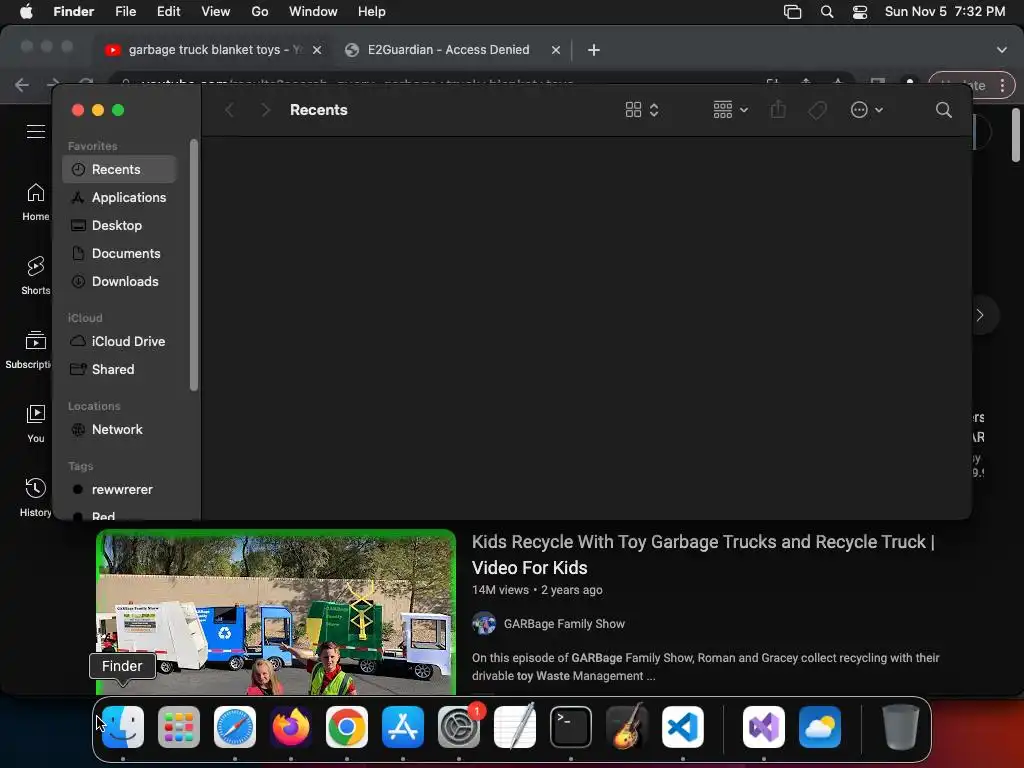
Task: Open Finder from the Dock
Action: [123, 727]
